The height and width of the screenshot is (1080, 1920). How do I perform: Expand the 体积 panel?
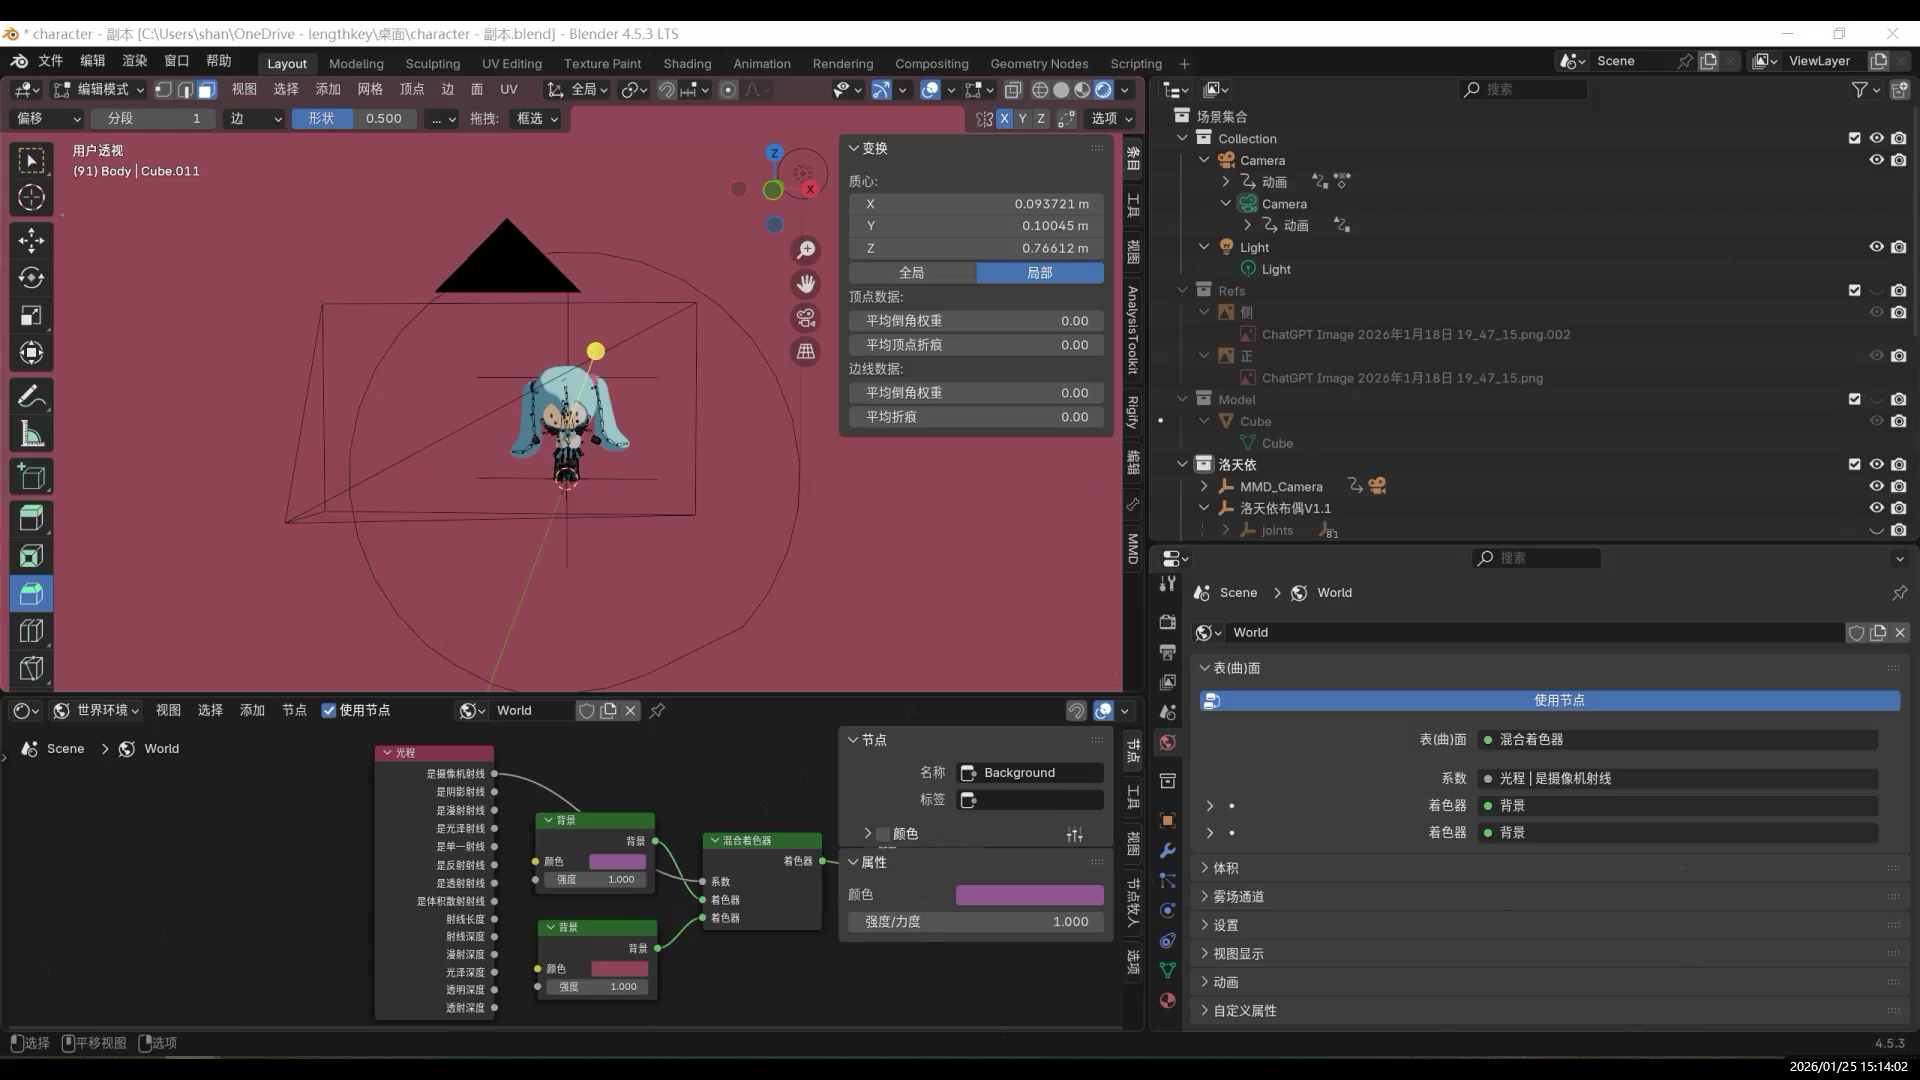[x=1225, y=868]
